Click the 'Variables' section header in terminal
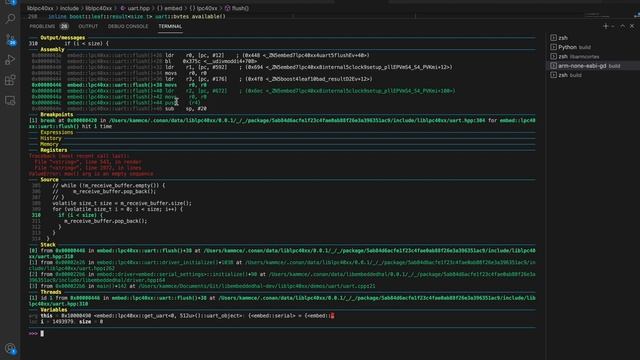This screenshot has width=640, height=360. click(x=54, y=310)
